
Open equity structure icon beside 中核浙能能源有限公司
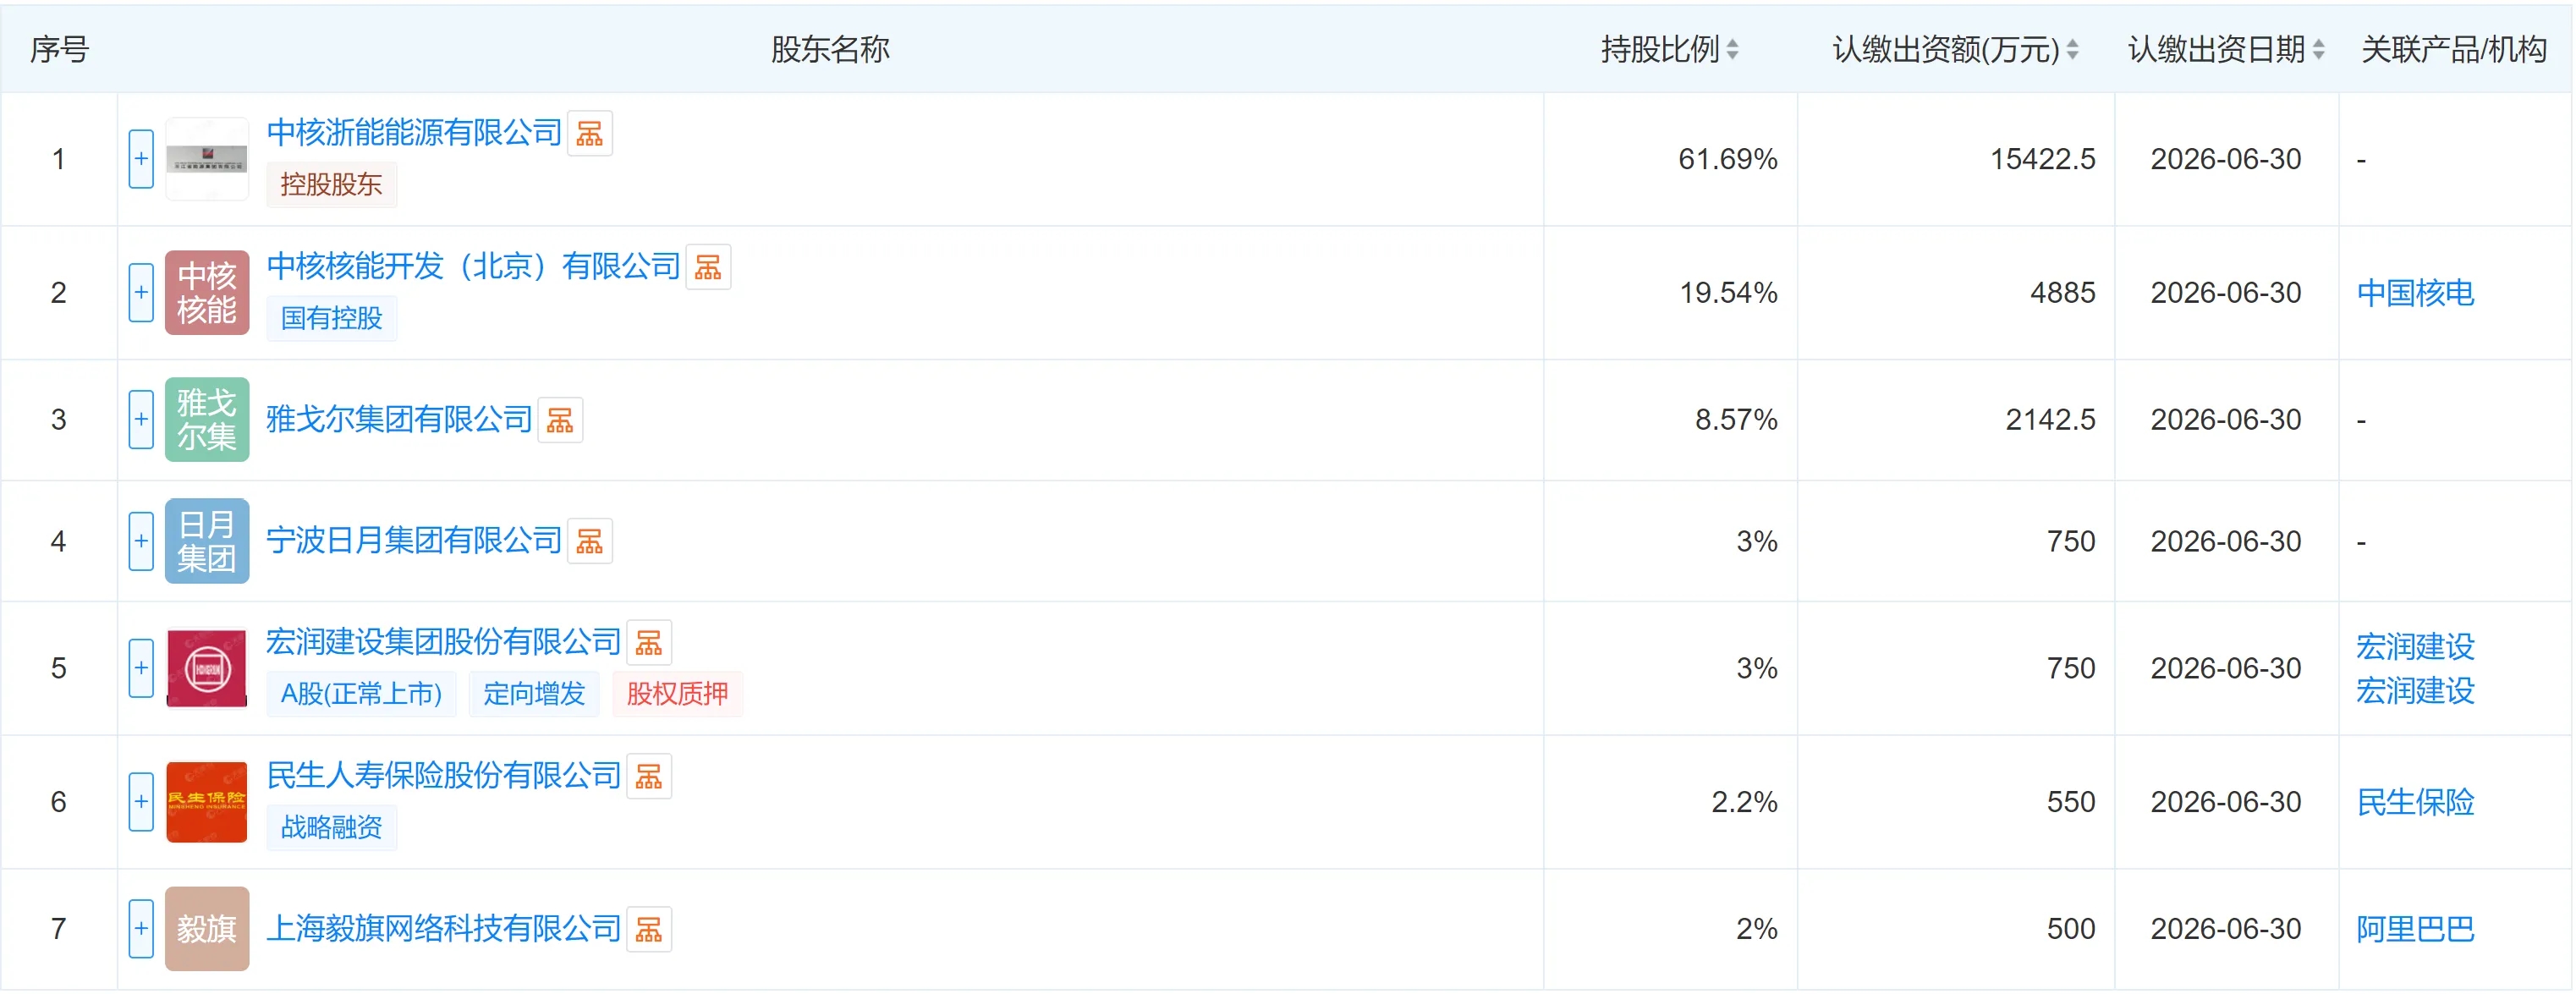click(589, 134)
